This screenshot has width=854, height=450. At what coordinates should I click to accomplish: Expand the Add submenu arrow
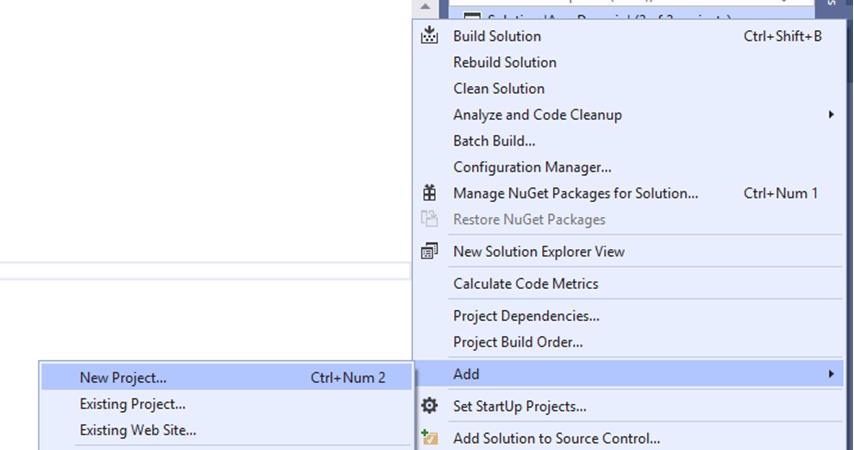pos(830,374)
